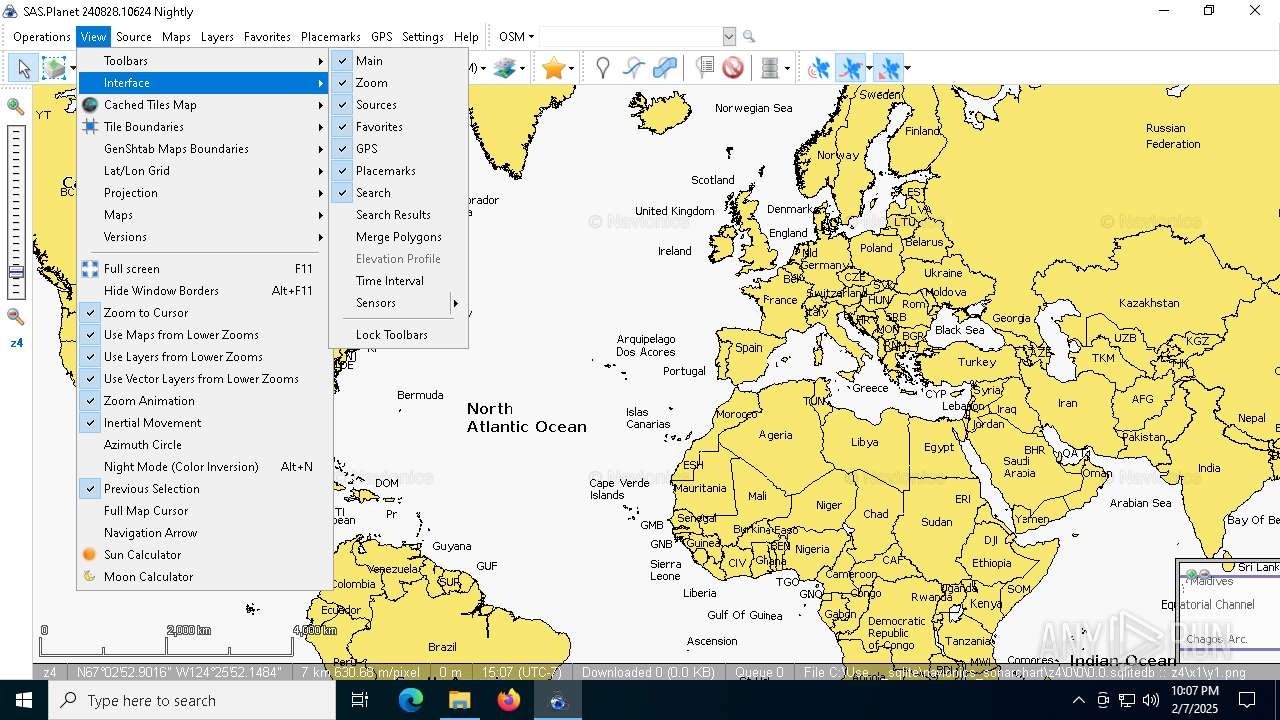
Task: Add a new placemark pin
Action: pos(603,68)
